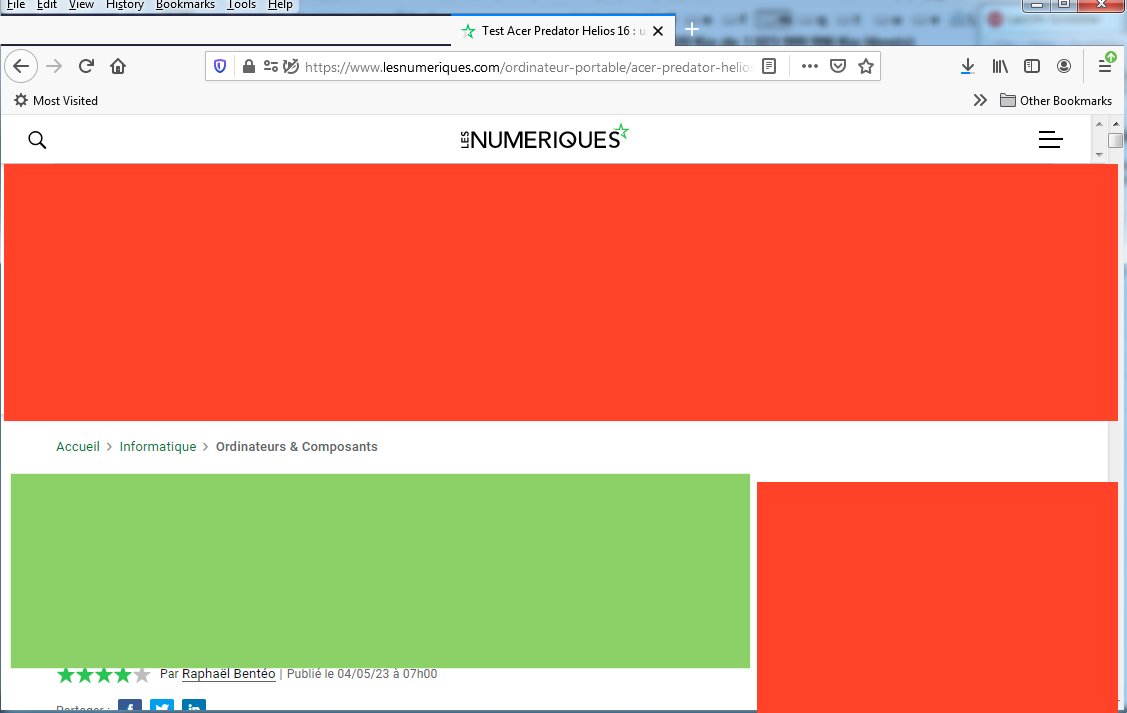Open Most Visited bookmarks
This screenshot has width=1127, height=713.
(56, 101)
